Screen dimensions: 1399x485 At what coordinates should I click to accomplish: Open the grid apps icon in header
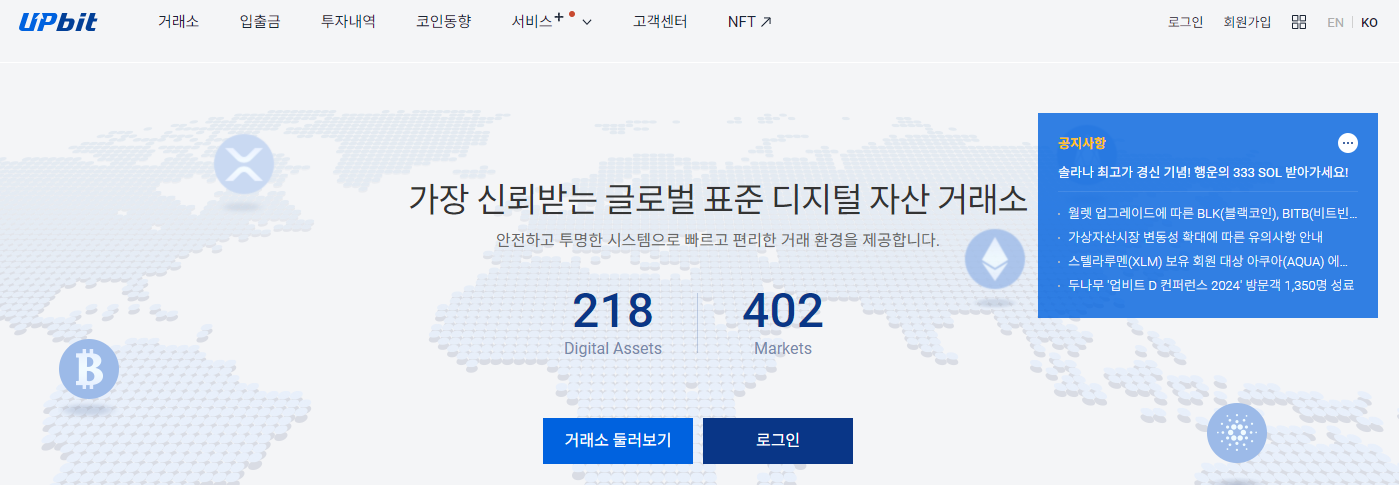click(1299, 22)
